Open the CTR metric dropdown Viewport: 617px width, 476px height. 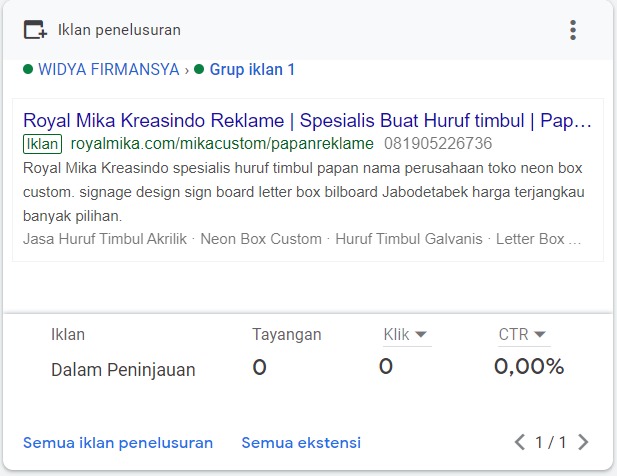(x=523, y=335)
